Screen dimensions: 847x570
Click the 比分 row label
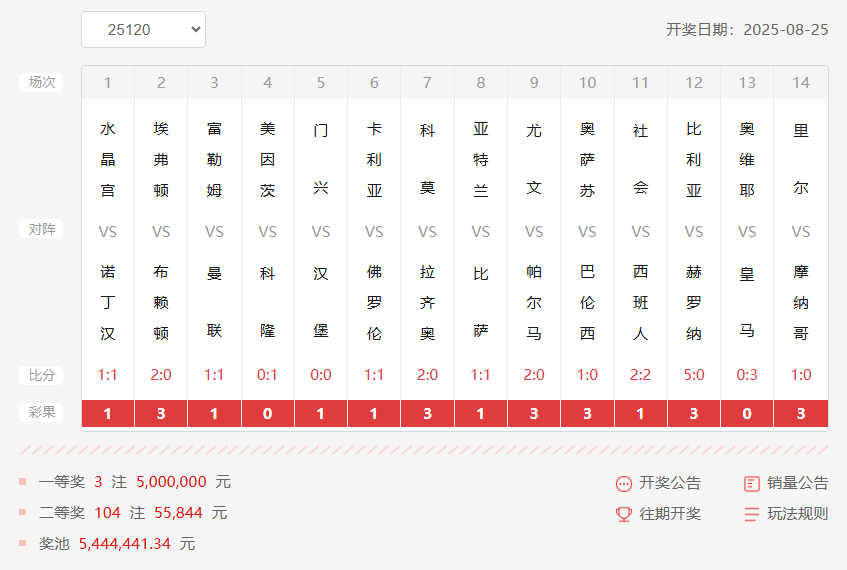(x=41, y=376)
